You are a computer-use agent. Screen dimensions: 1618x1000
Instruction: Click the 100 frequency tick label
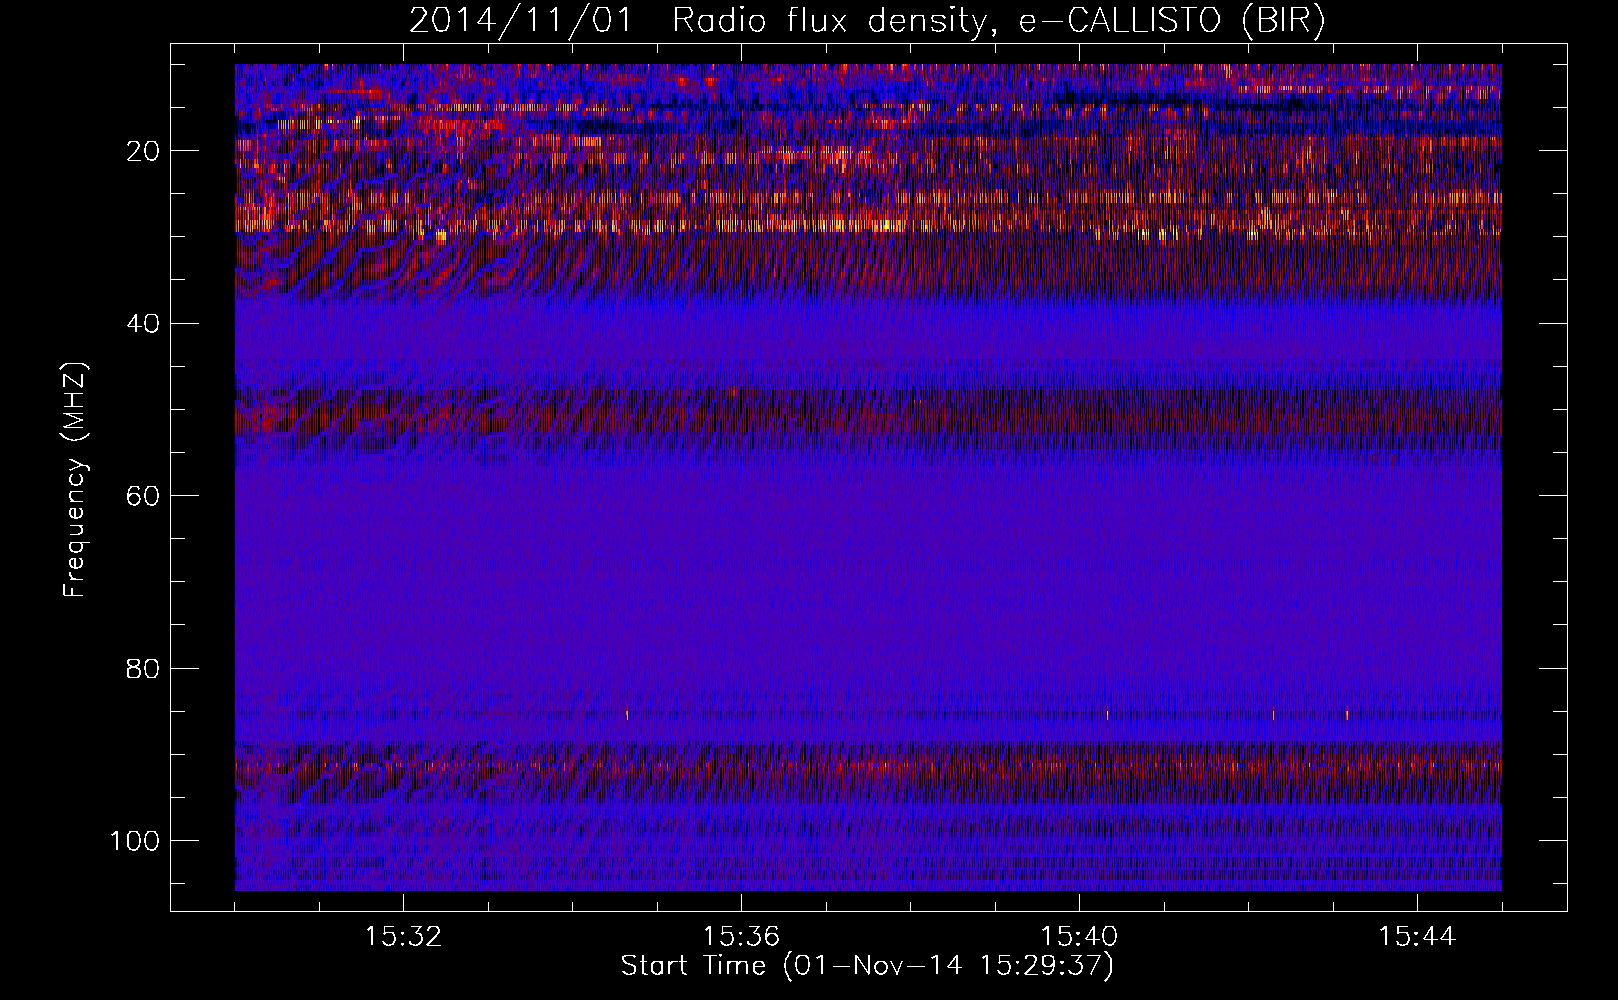(x=136, y=841)
